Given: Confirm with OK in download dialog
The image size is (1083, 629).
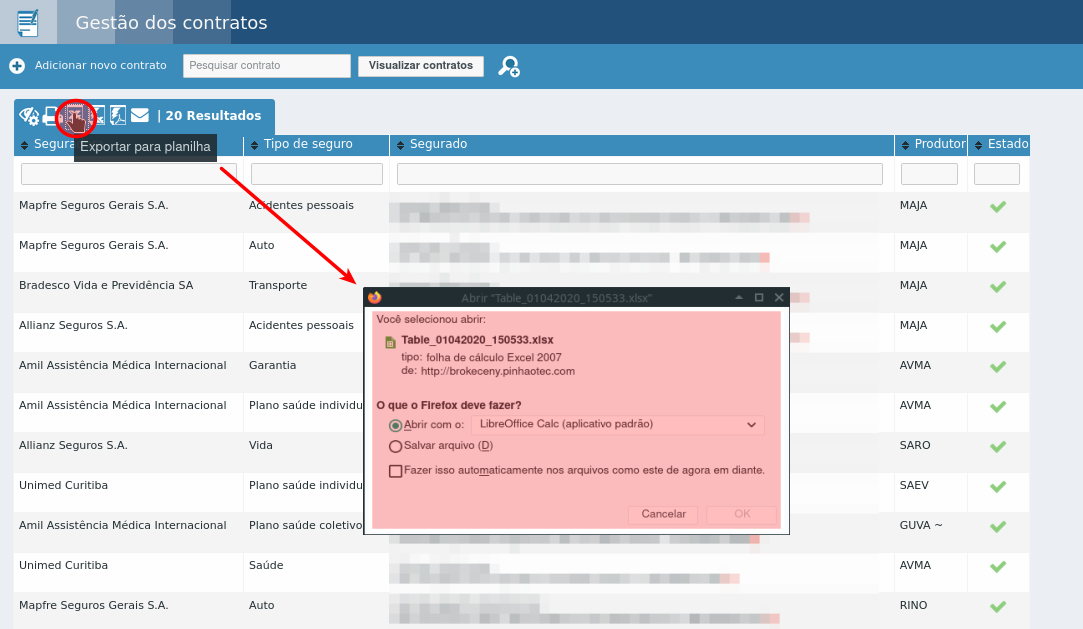Looking at the screenshot, I should [x=742, y=514].
